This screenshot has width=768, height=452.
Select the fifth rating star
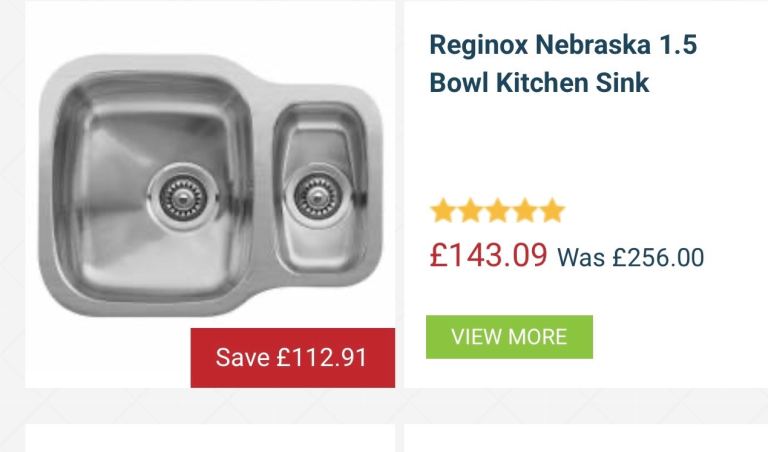coord(551,211)
